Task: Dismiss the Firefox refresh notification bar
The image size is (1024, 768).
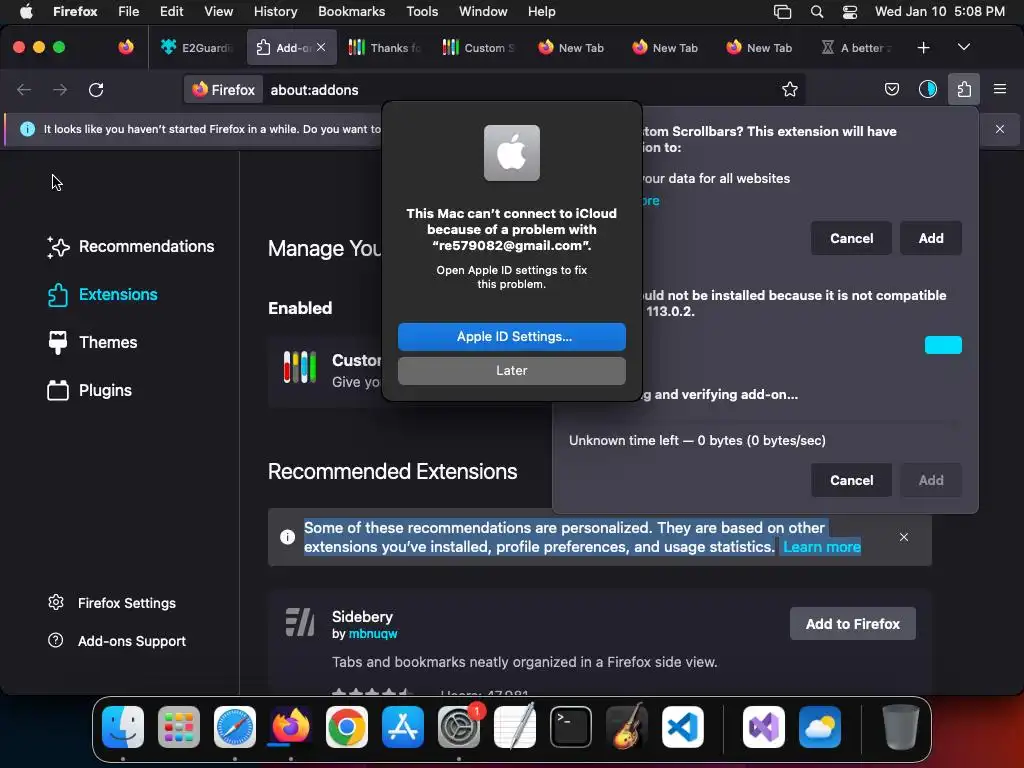Action: (x=1000, y=129)
